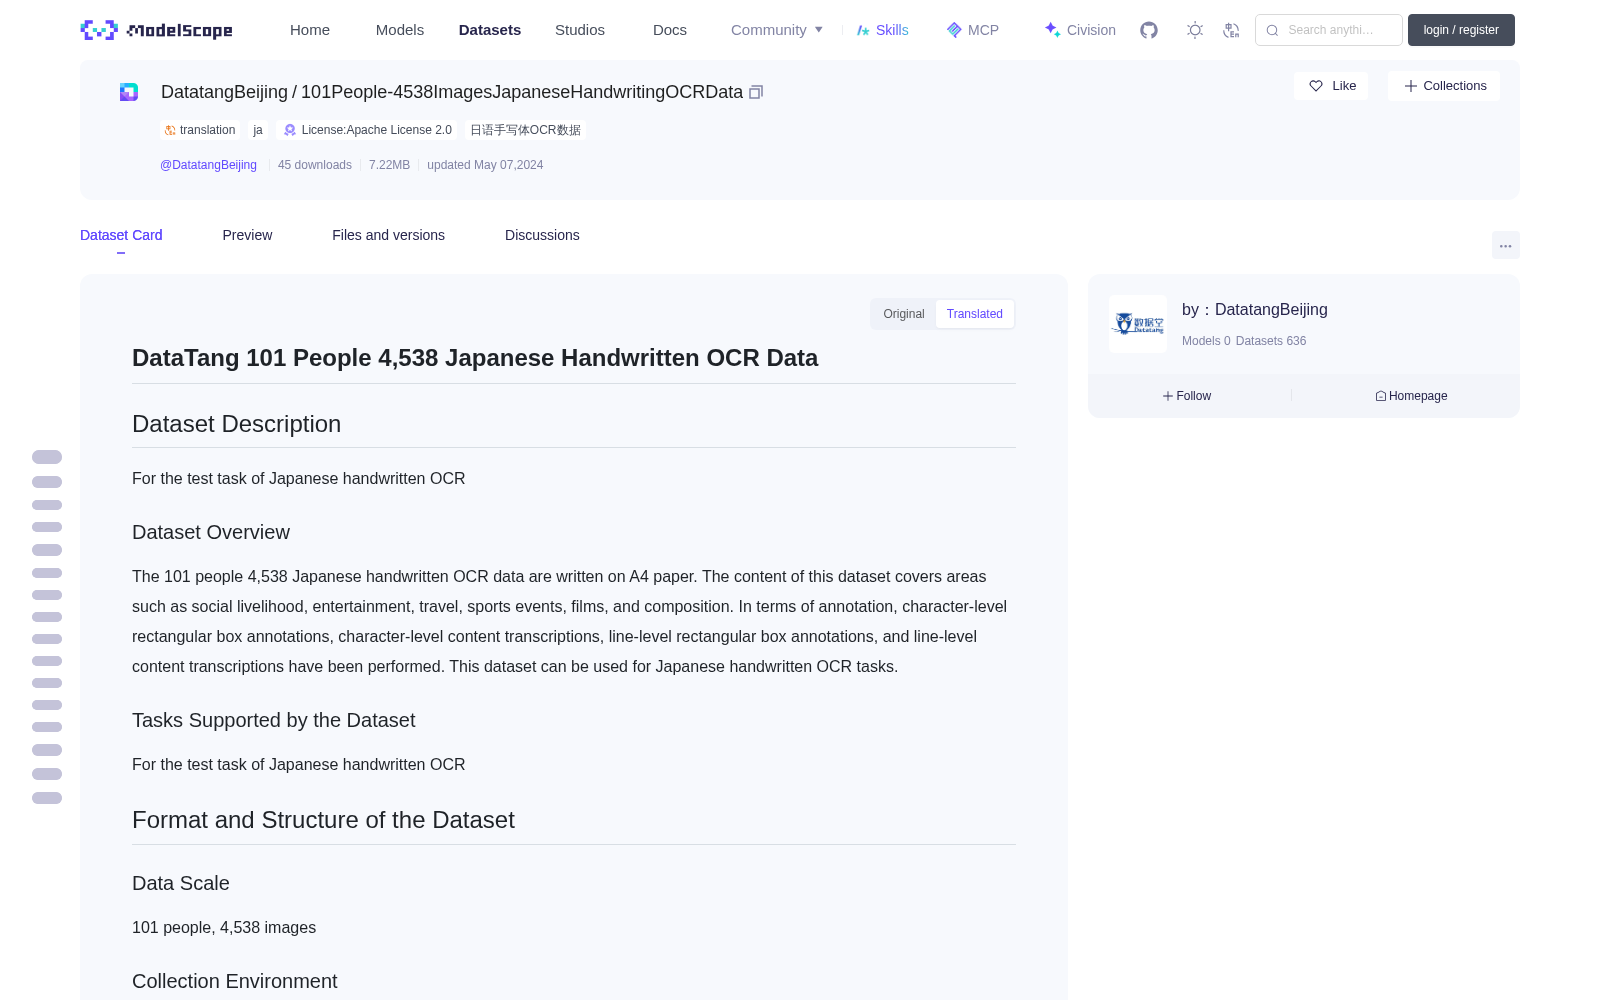
Task: Go to Home page
Action: click(310, 30)
